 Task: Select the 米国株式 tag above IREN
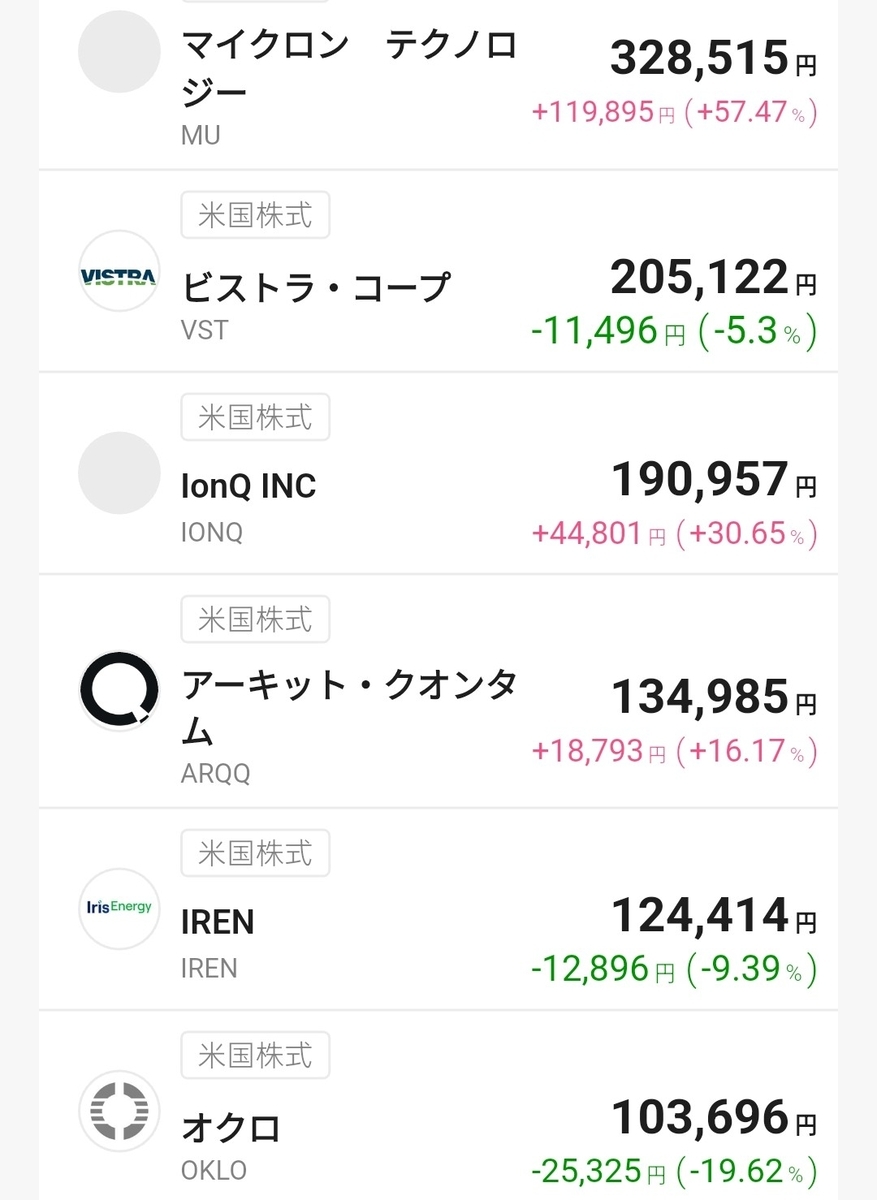pyautogui.click(x=255, y=853)
